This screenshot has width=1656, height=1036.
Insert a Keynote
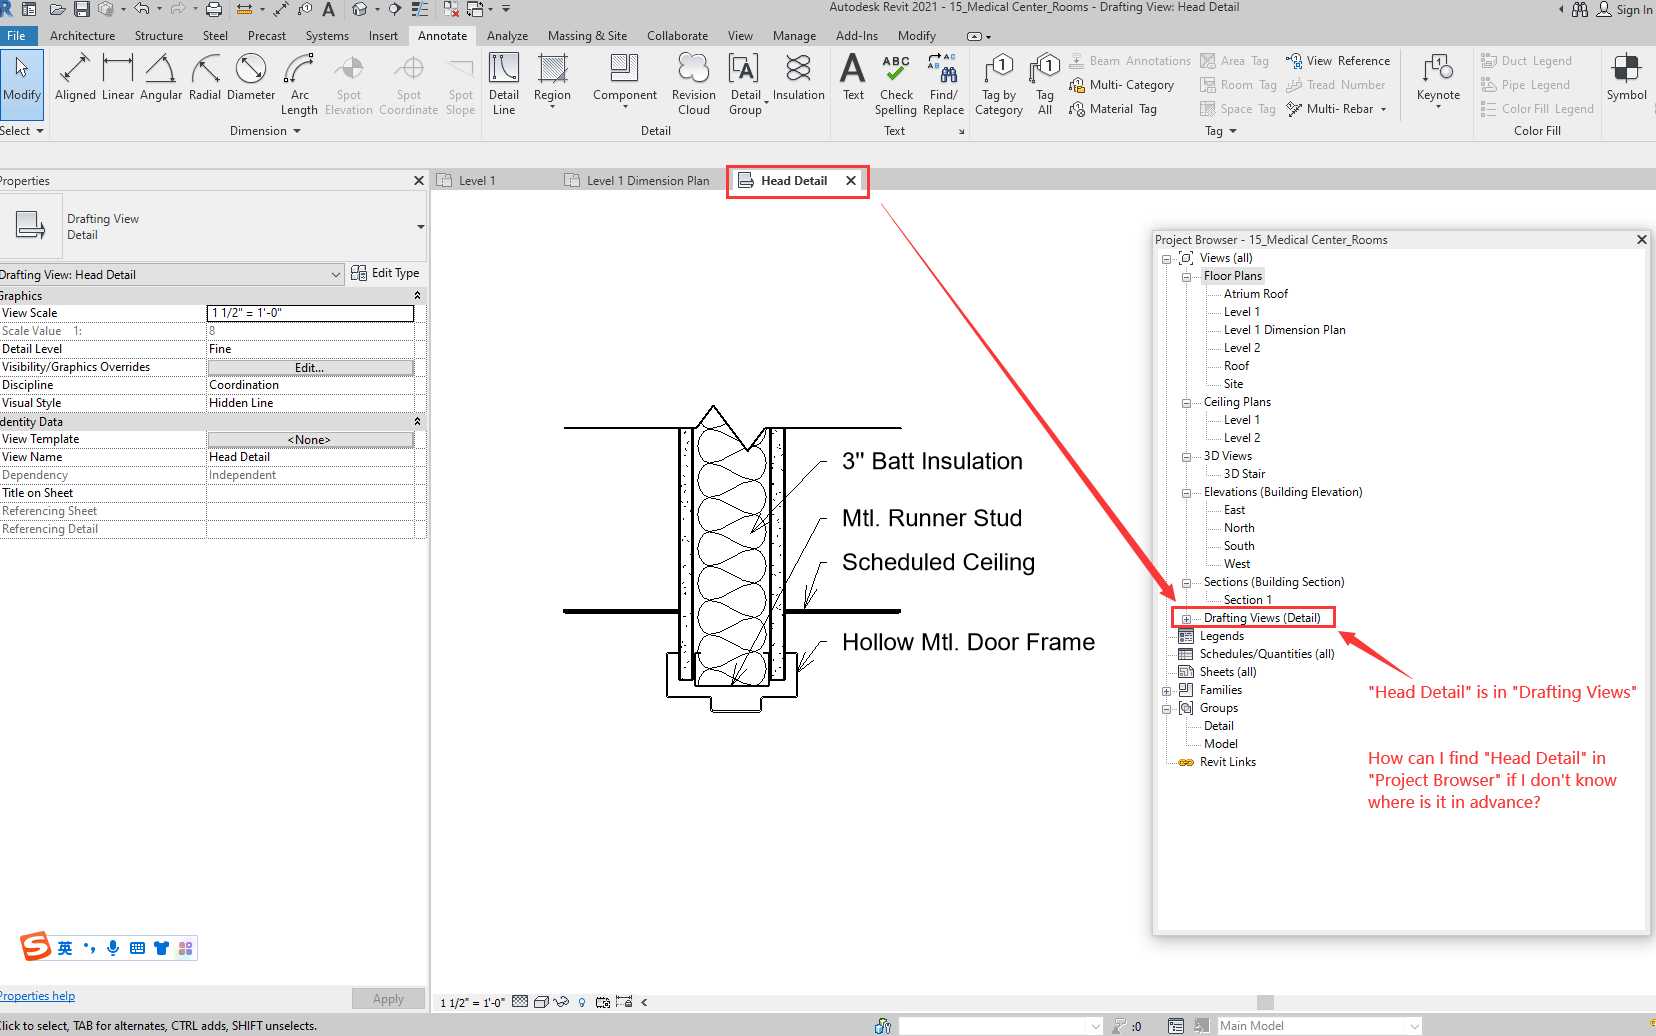(1438, 80)
